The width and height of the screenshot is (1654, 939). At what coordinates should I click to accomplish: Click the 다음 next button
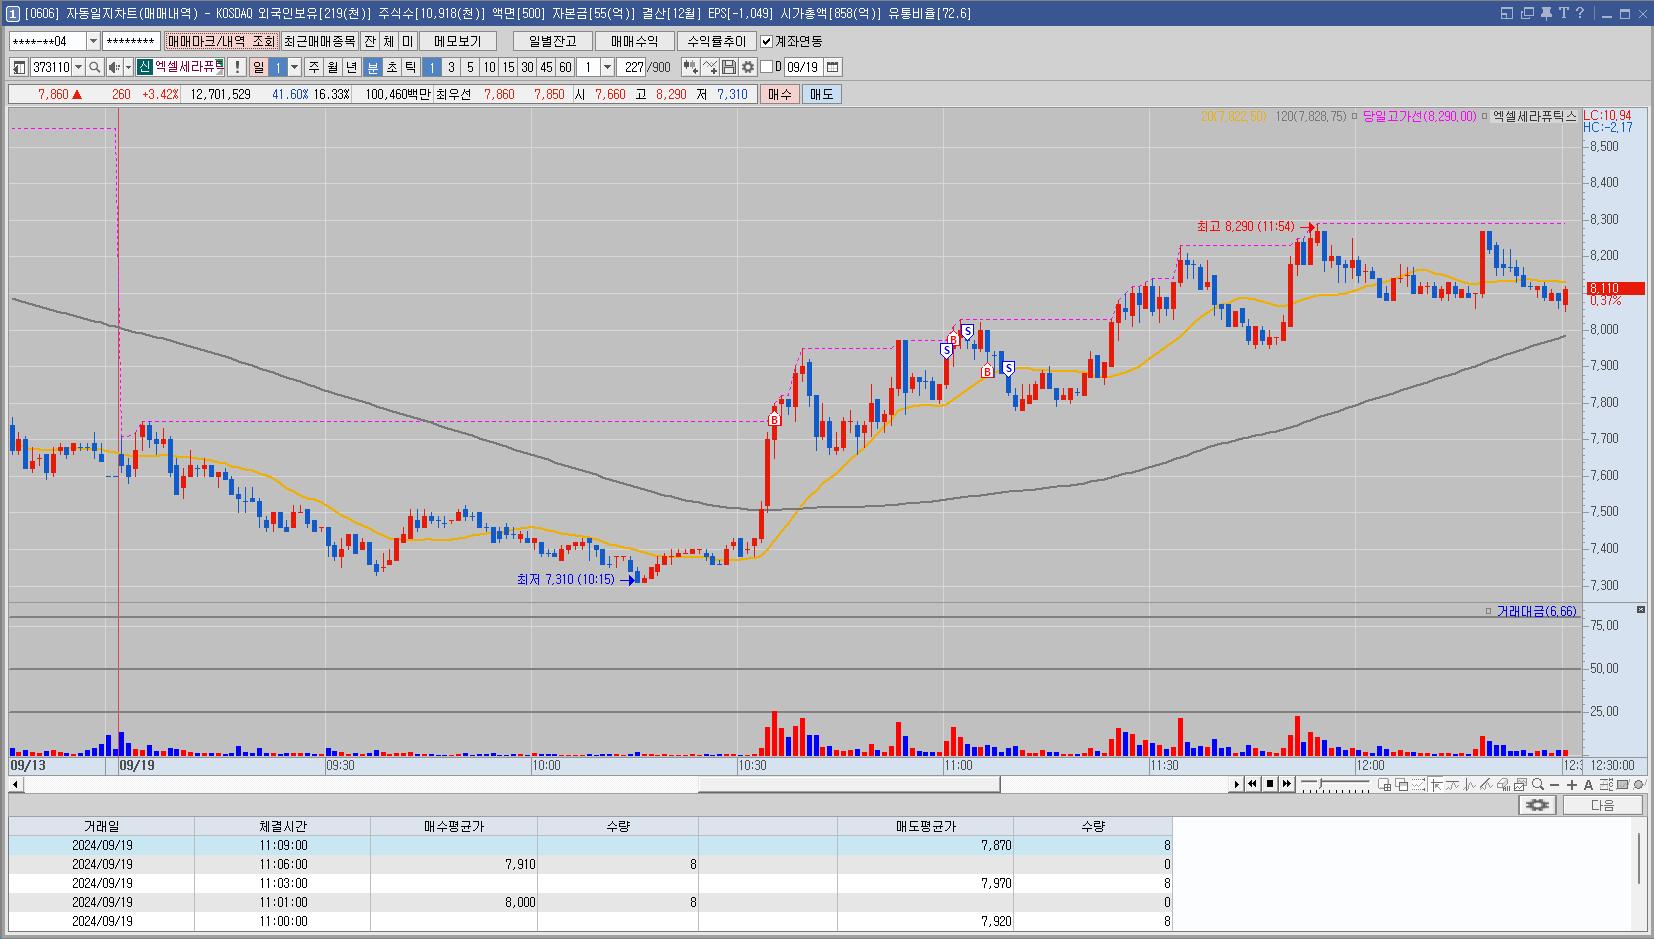pyautogui.click(x=1602, y=805)
